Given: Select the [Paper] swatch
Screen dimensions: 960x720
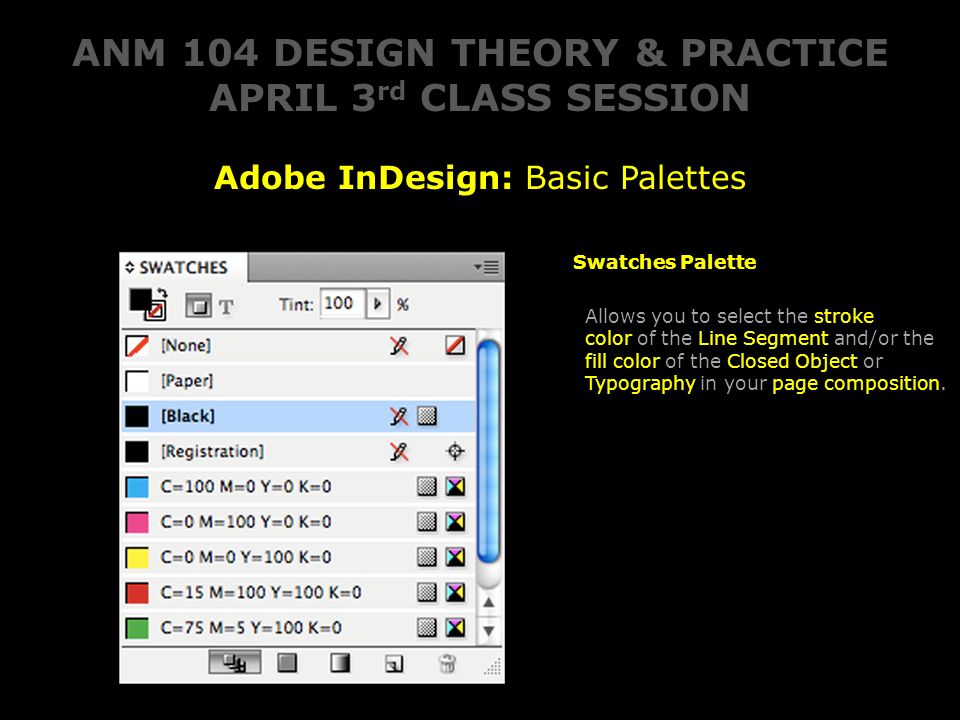Looking at the screenshot, I should click(x=299, y=381).
